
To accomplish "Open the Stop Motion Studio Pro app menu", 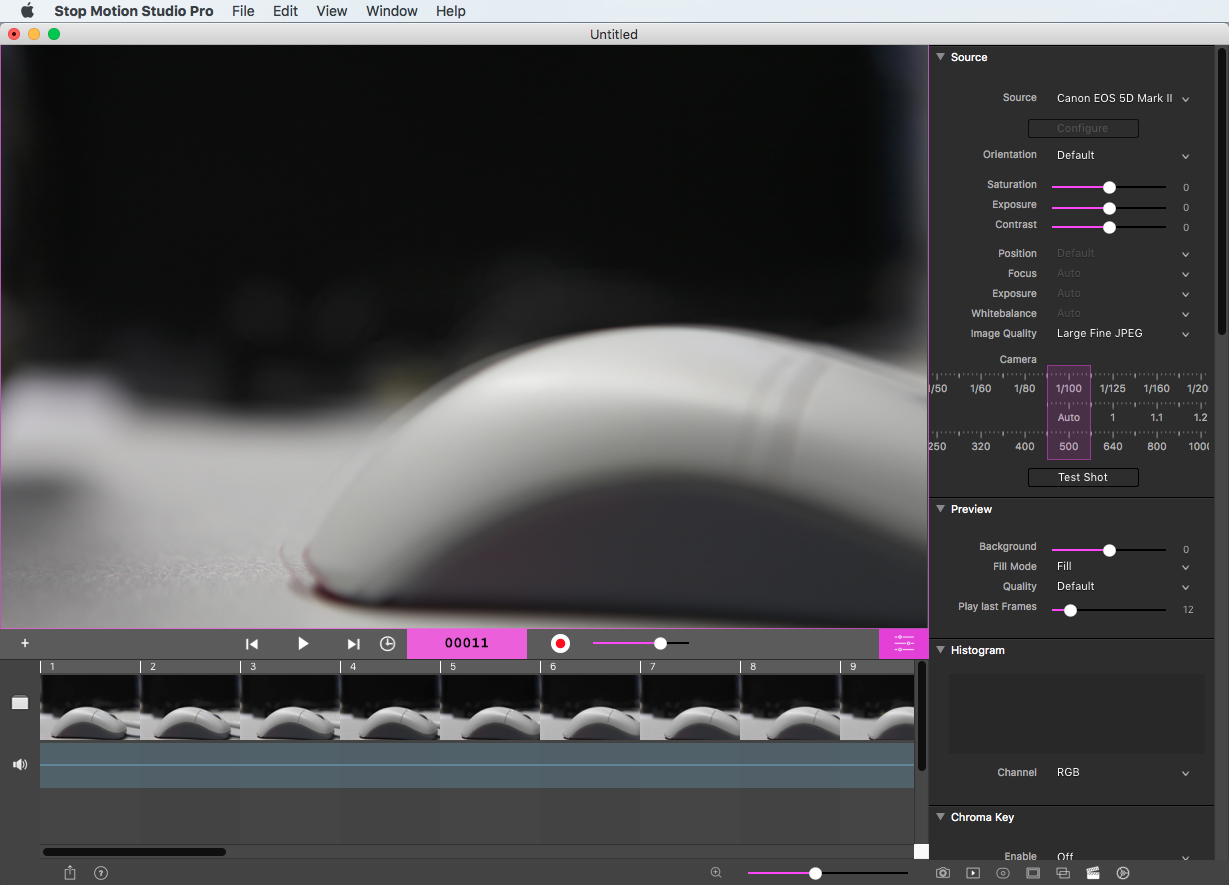I will [134, 11].
